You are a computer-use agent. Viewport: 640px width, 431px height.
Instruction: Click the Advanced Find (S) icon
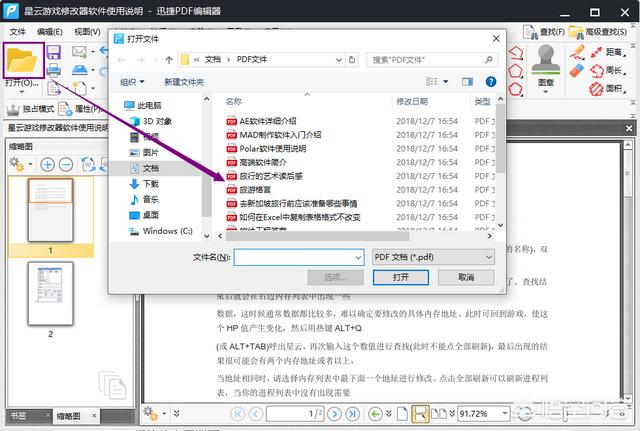[x=576, y=32]
